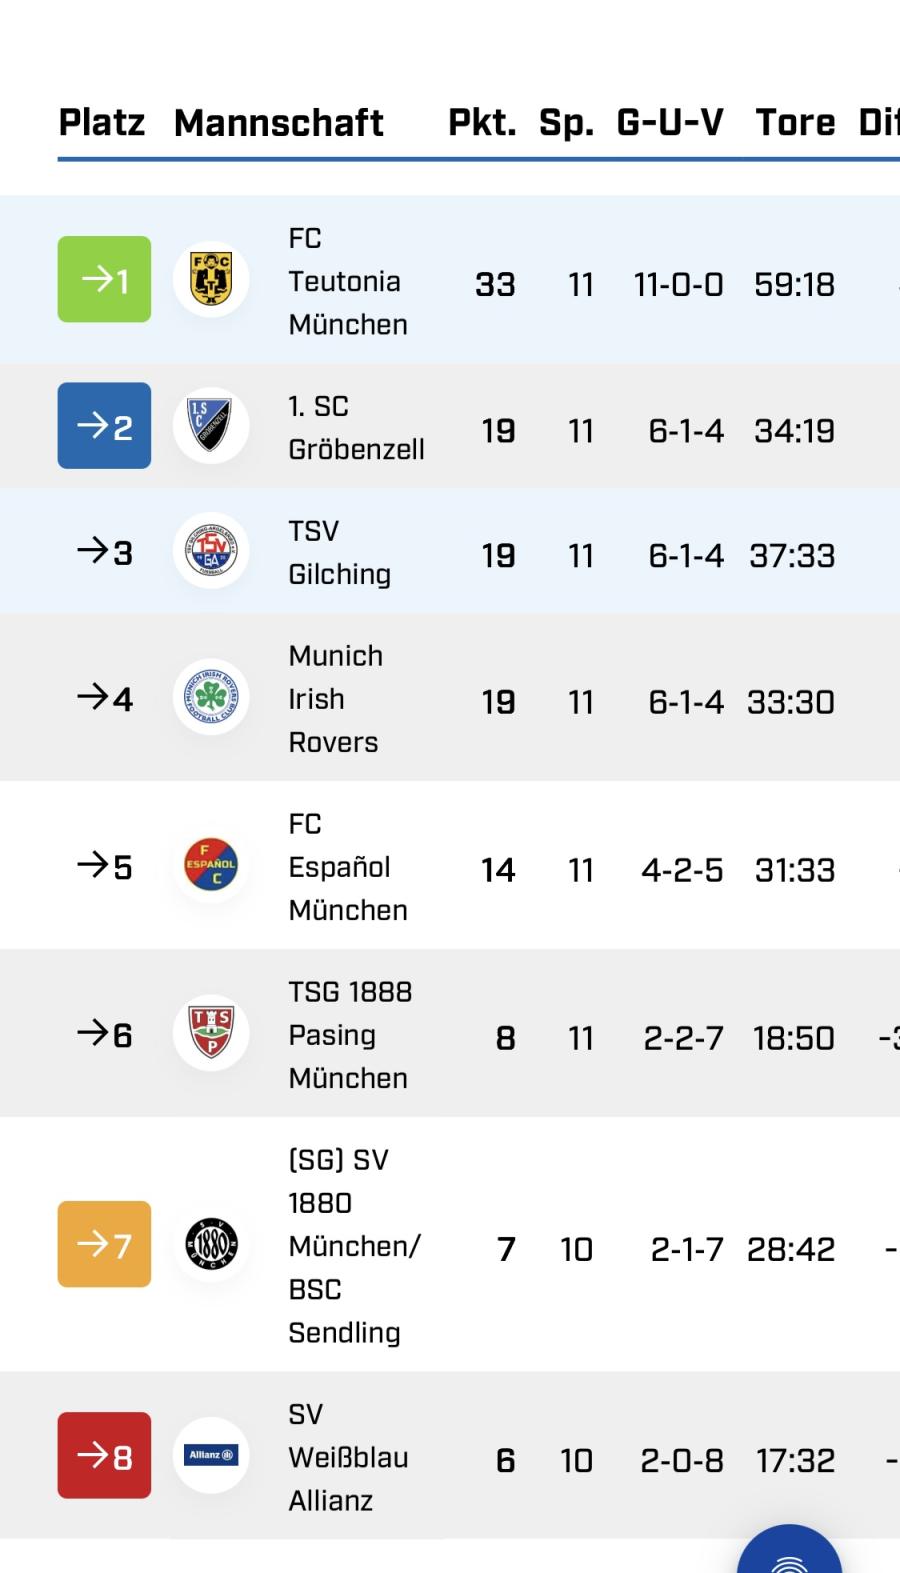Screen dimensions: 900x1573
Task: Open SV Weißblau Allianz team page
Action: point(347,1457)
